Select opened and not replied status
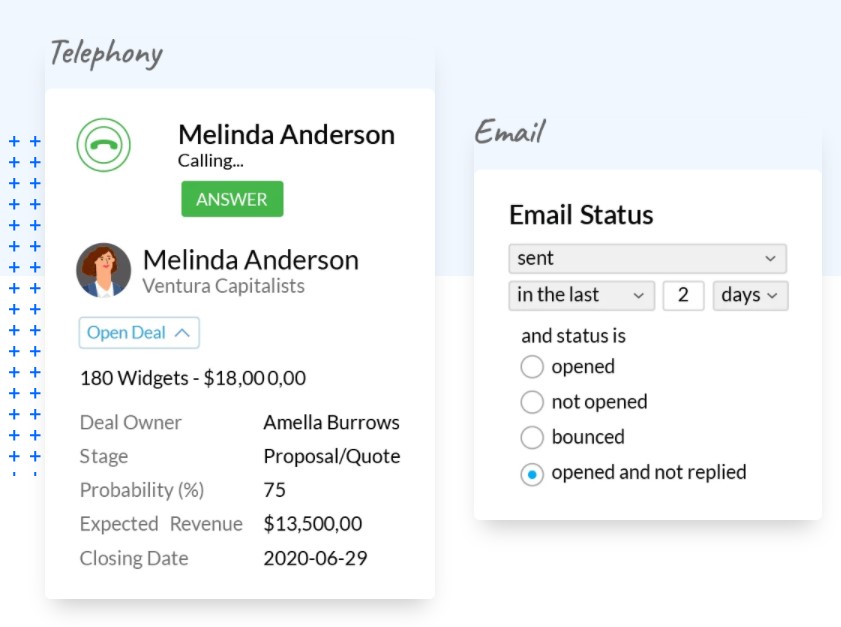 531,472
